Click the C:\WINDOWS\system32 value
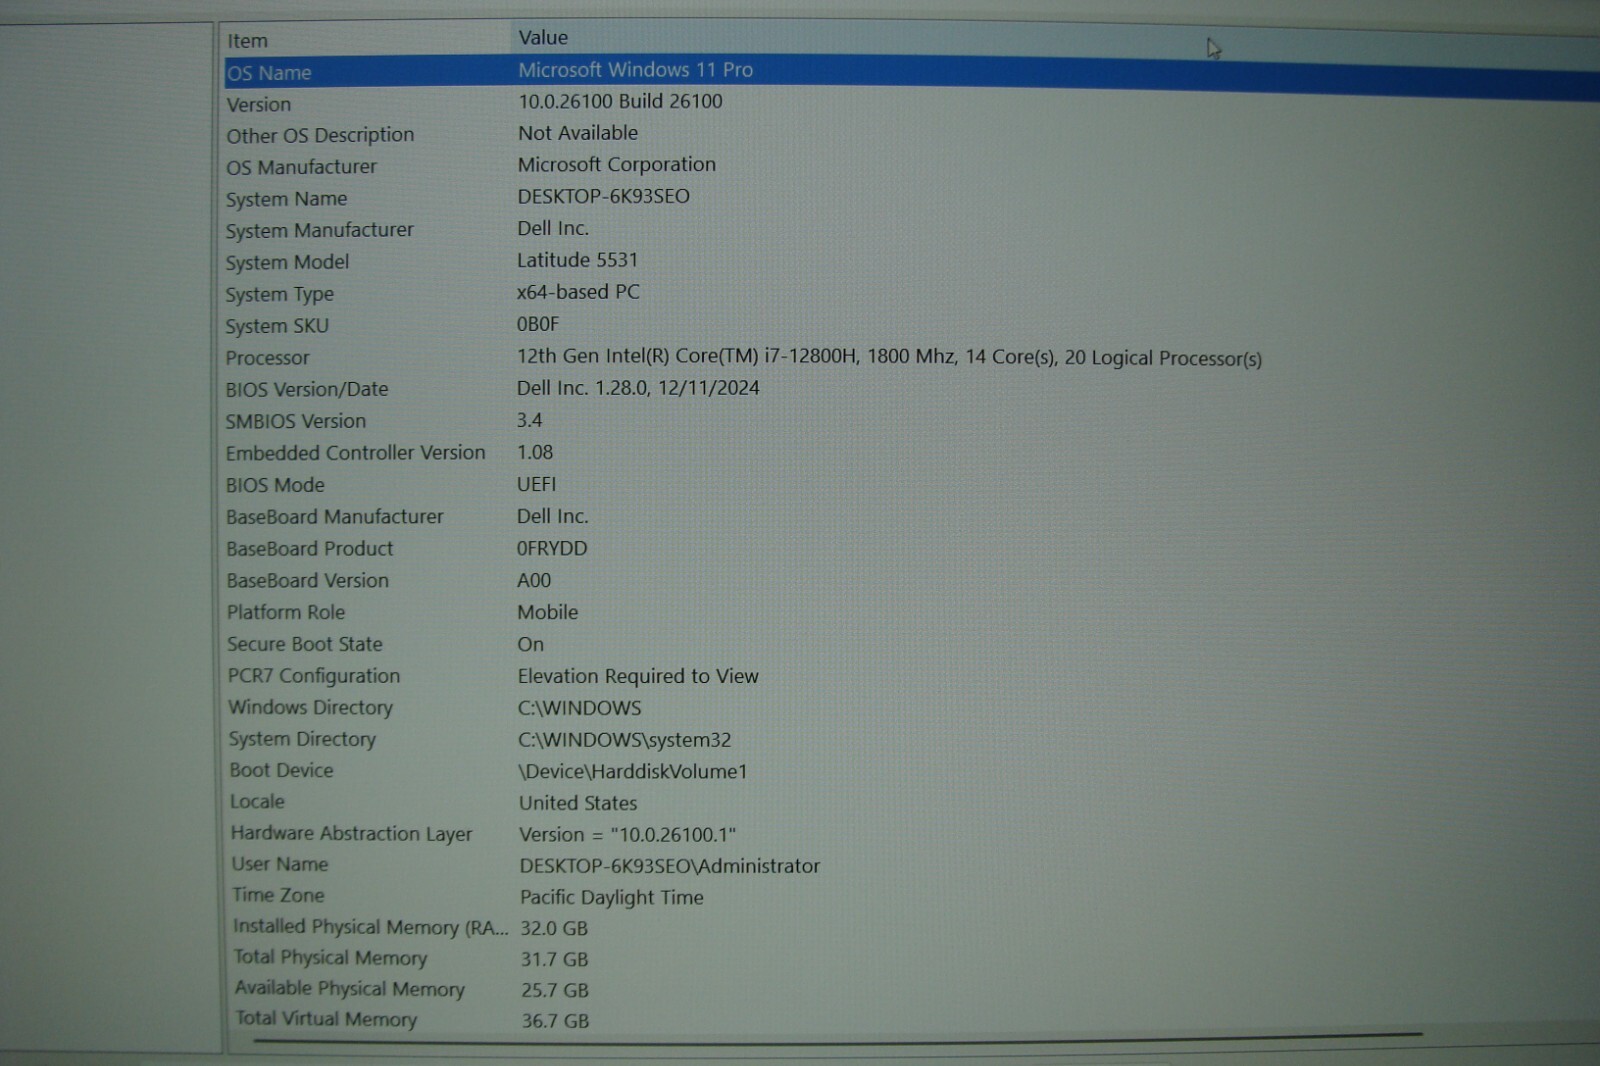This screenshot has height=1066, width=1600. coord(625,741)
